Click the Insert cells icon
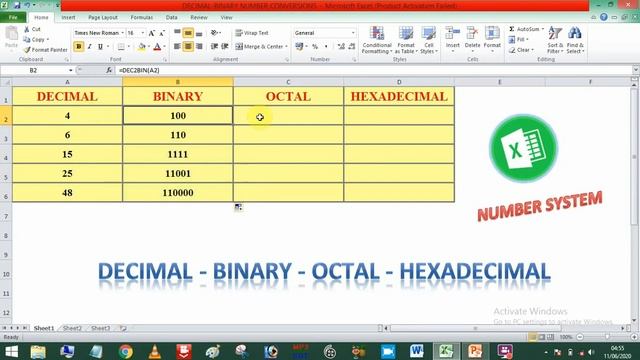The image size is (640, 360). point(452,33)
